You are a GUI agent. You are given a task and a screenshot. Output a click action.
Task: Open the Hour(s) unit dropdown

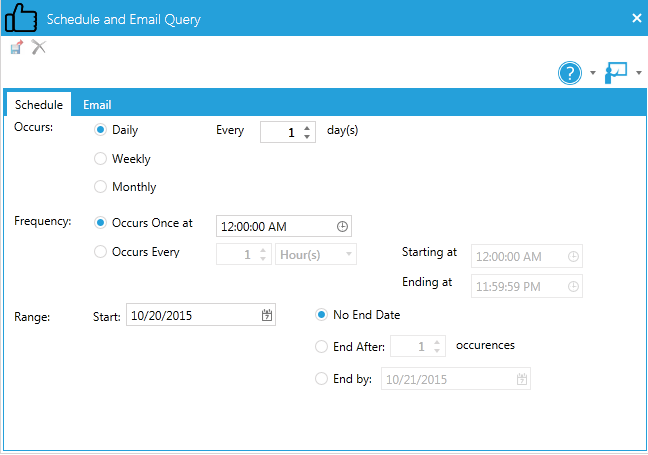pyautogui.click(x=316, y=254)
